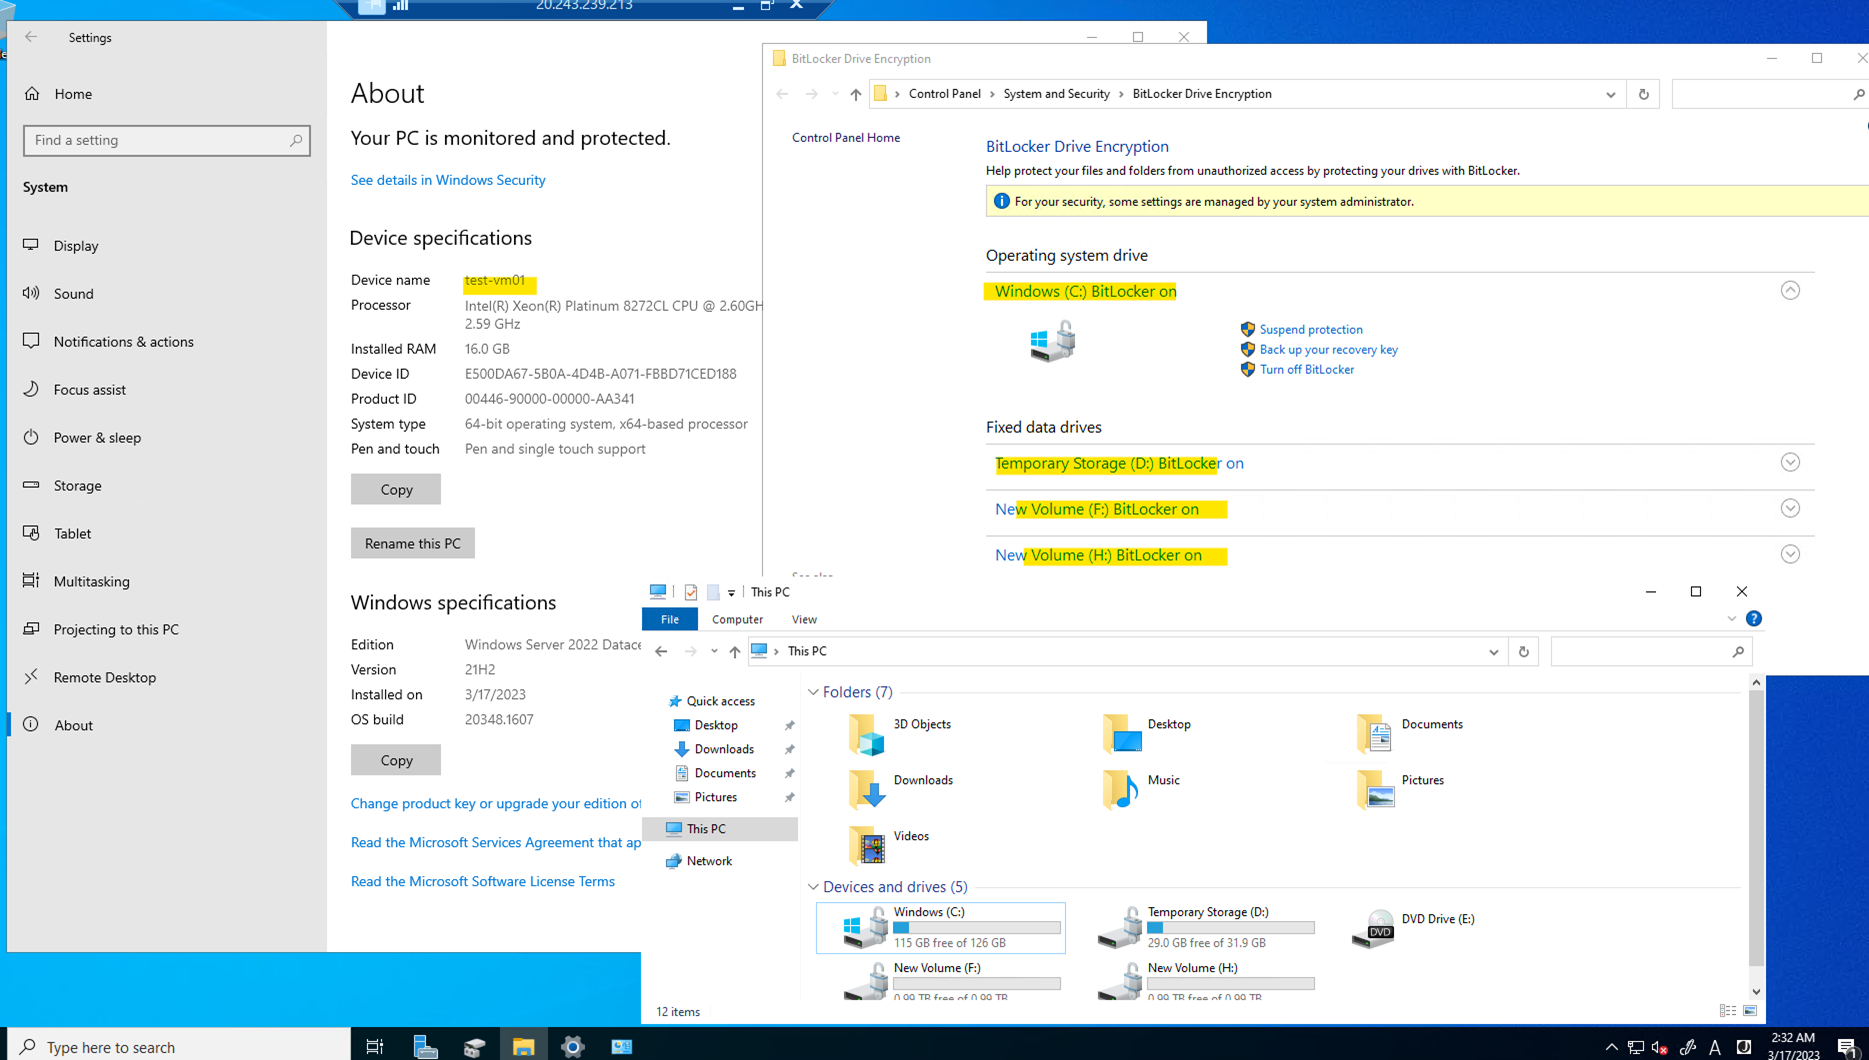Click the Windows (C:) drive icon
This screenshot has width=1869, height=1060.
[865, 927]
